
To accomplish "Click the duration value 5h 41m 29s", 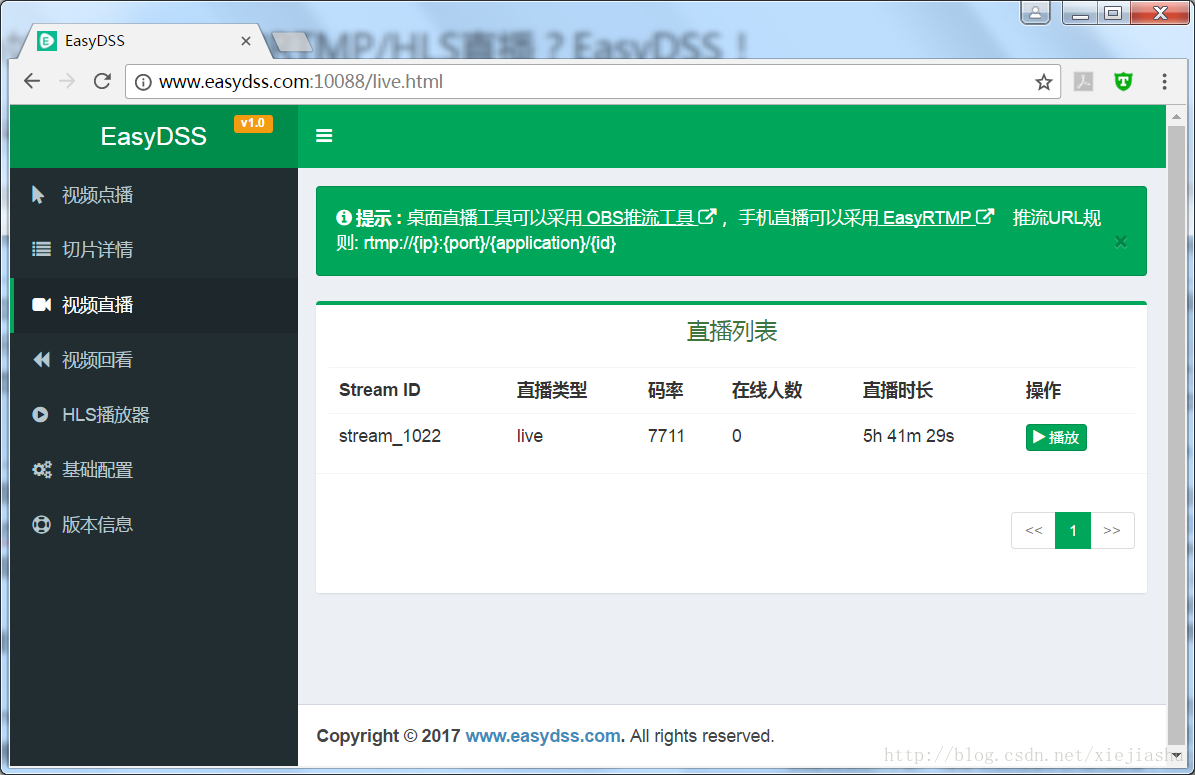I will pos(908,436).
